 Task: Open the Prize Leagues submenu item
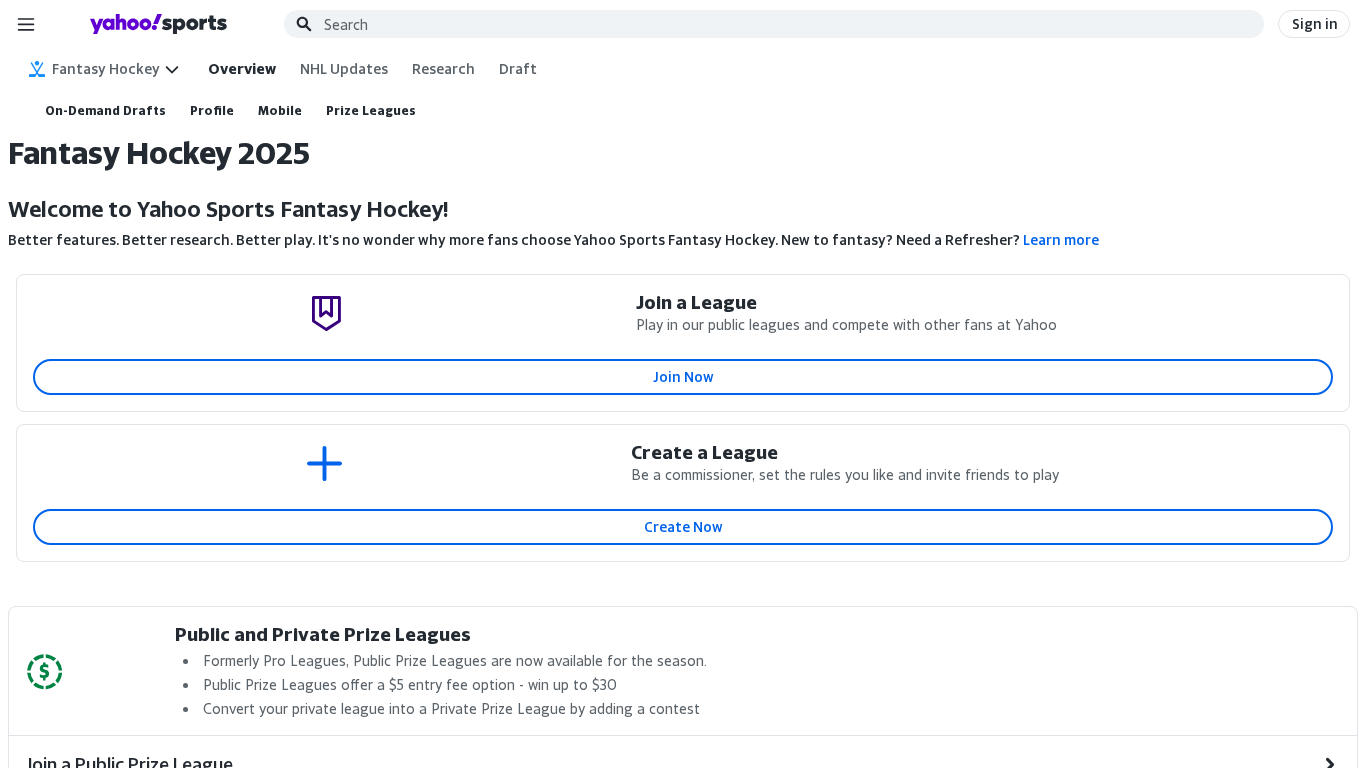(x=371, y=111)
